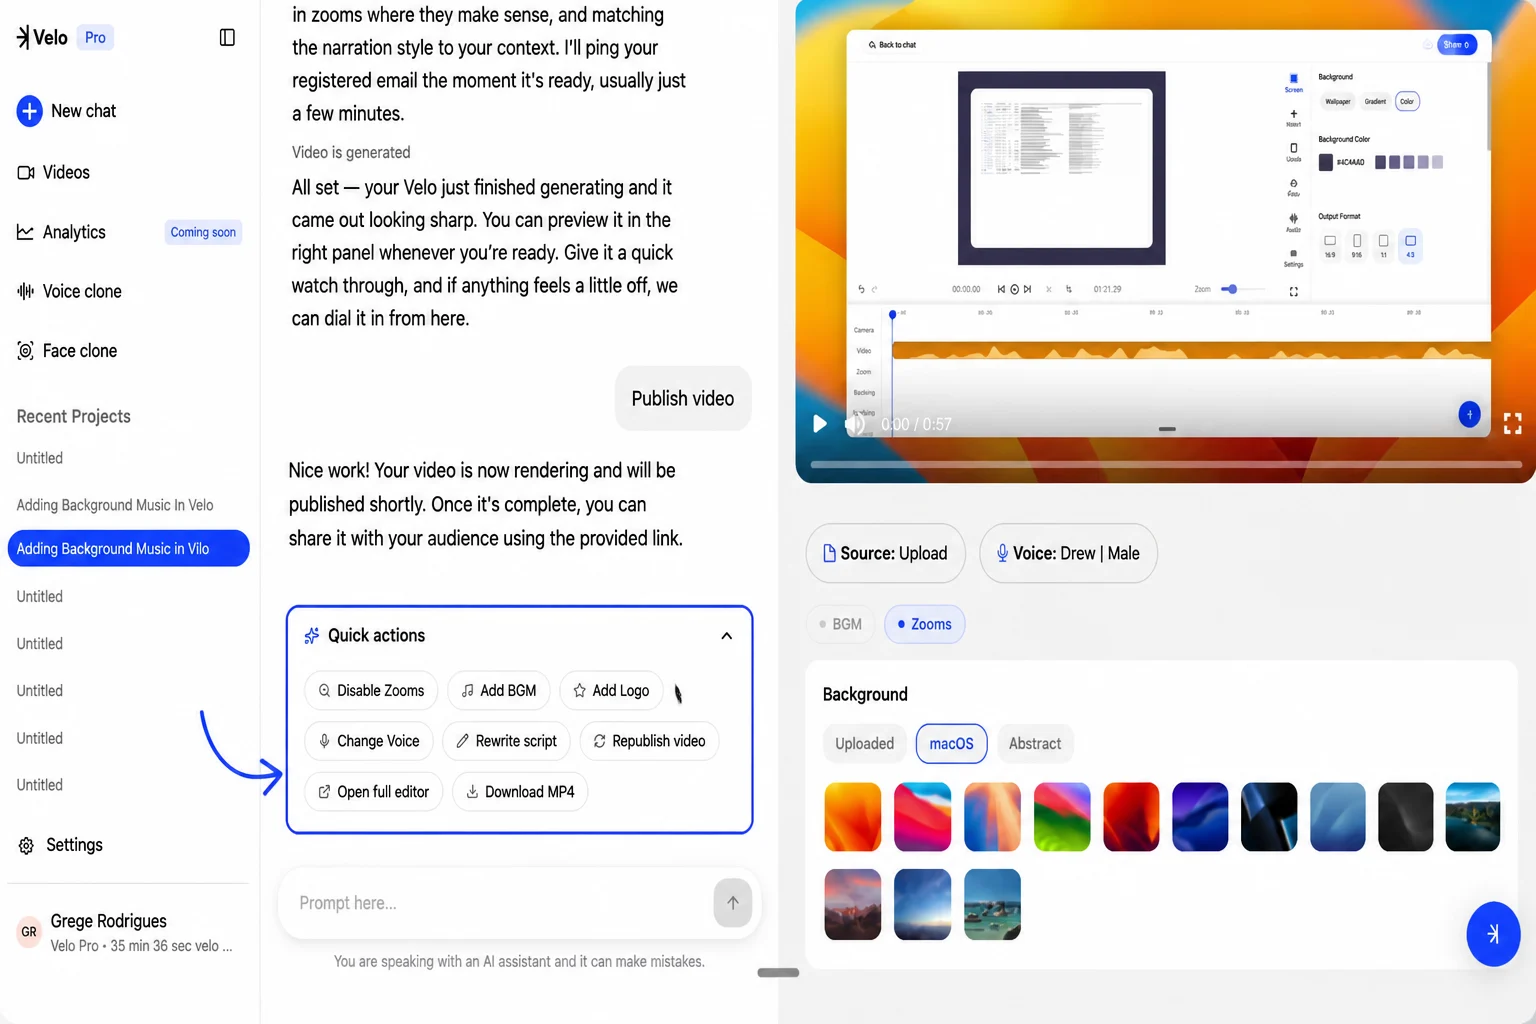This screenshot has width=1536, height=1024.
Task: Select the light blue wave wallpaper
Action: coord(1338,817)
